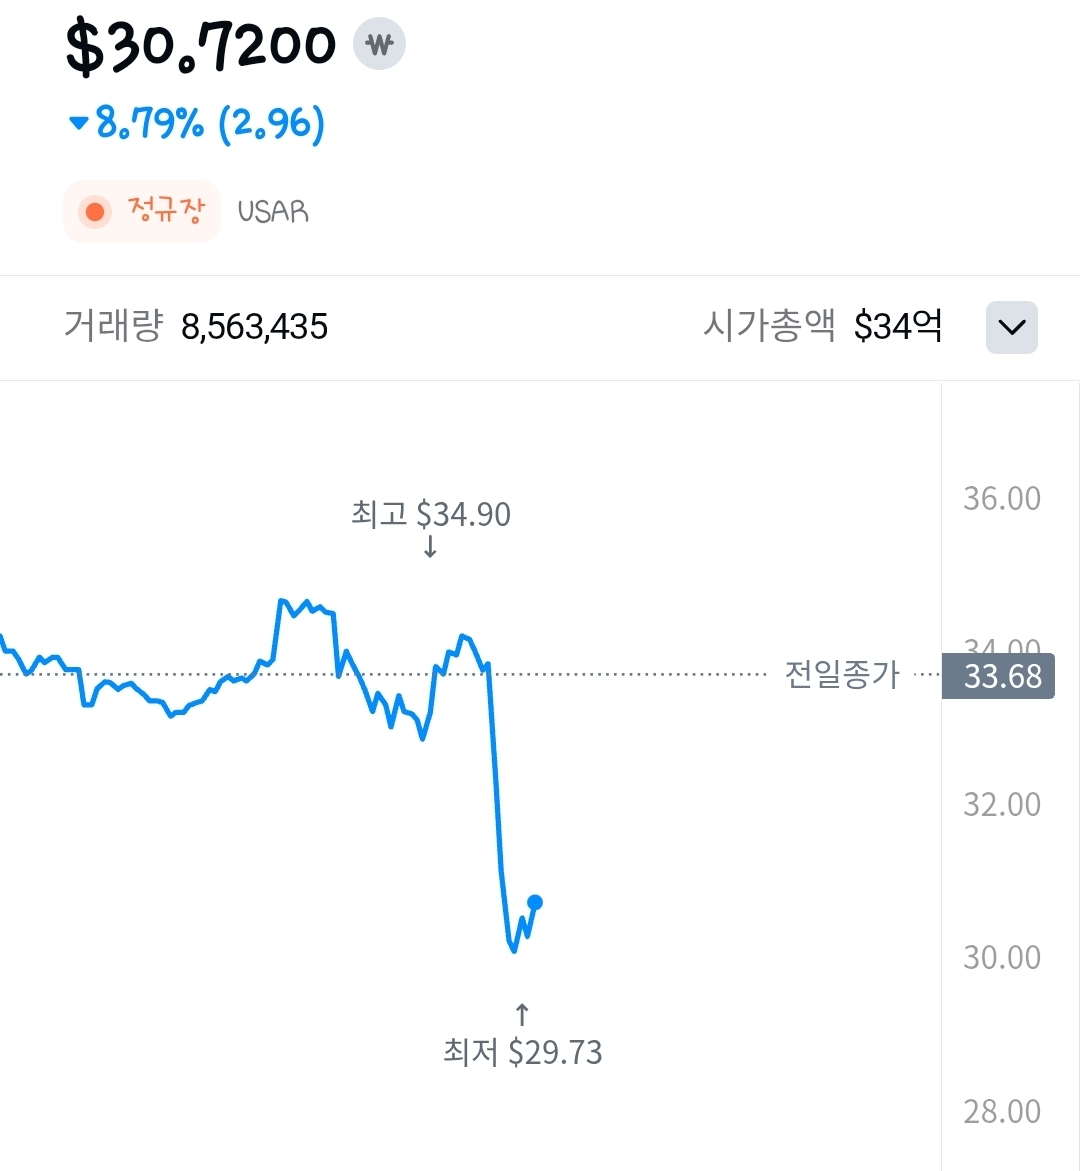The width and height of the screenshot is (1080, 1171).
Task: Tap the down arrow under 최고 $34.90
Action: pos(430,547)
